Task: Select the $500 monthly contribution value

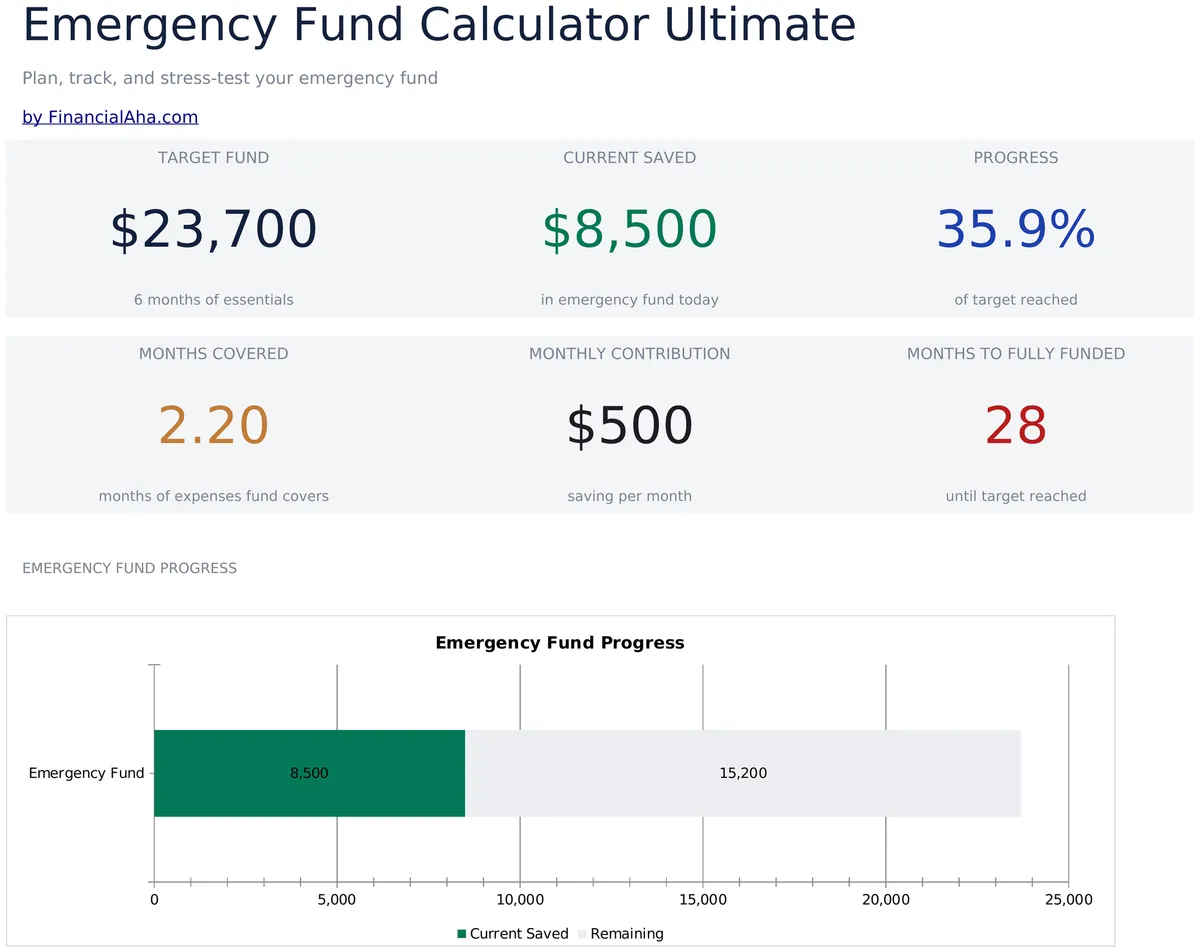Action: tap(629, 426)
